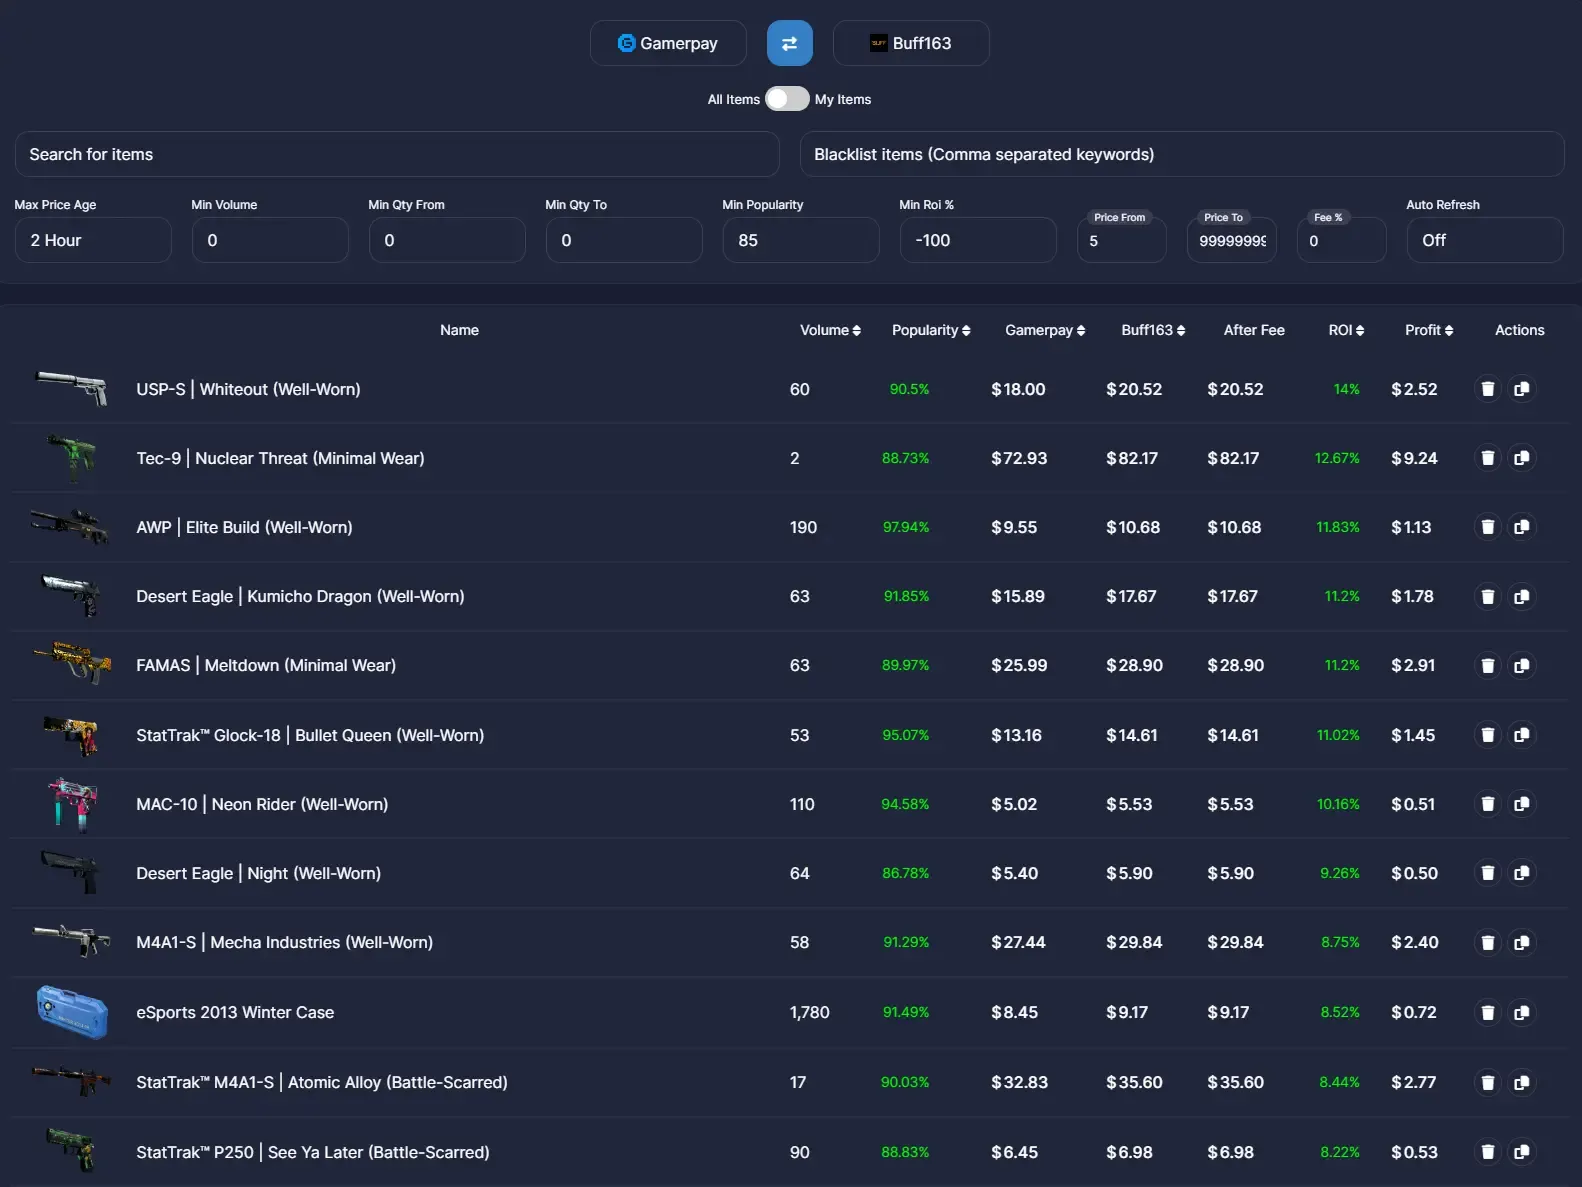
Task: Select 'Tec-9 | Nuclear Threat (Minimal Wear)' name
Action: pyautogui.click(x=280, y=458)
